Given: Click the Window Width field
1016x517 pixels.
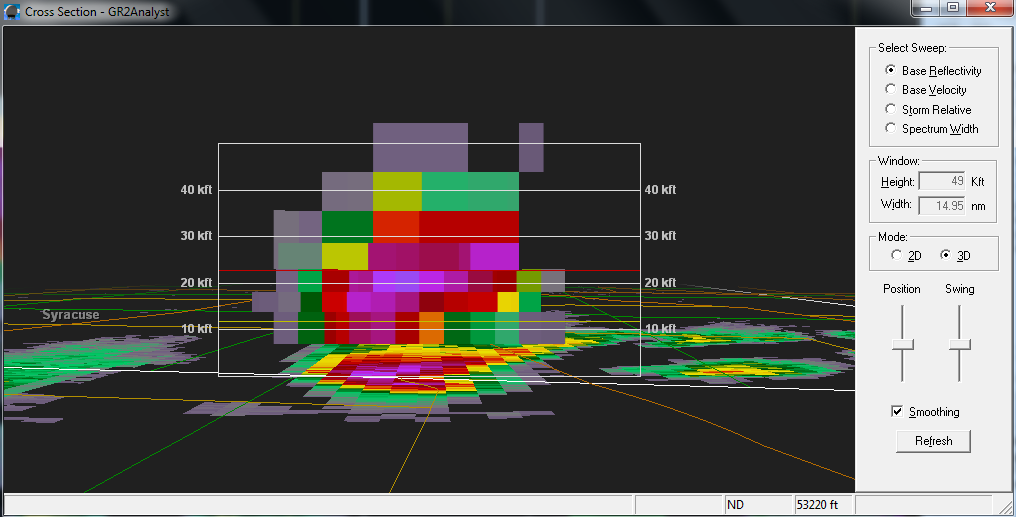Looking at the screenshot, I should coord(941,206).
